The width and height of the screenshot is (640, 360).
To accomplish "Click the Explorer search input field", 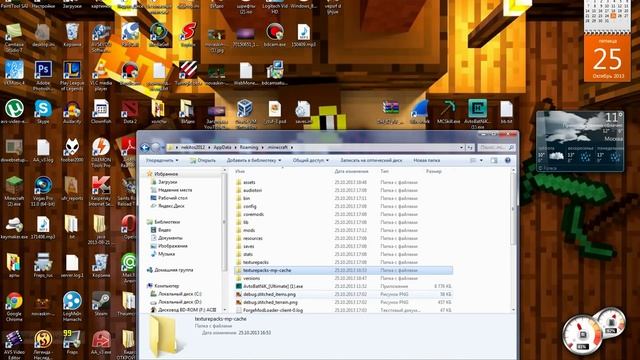I will (496, 147).
